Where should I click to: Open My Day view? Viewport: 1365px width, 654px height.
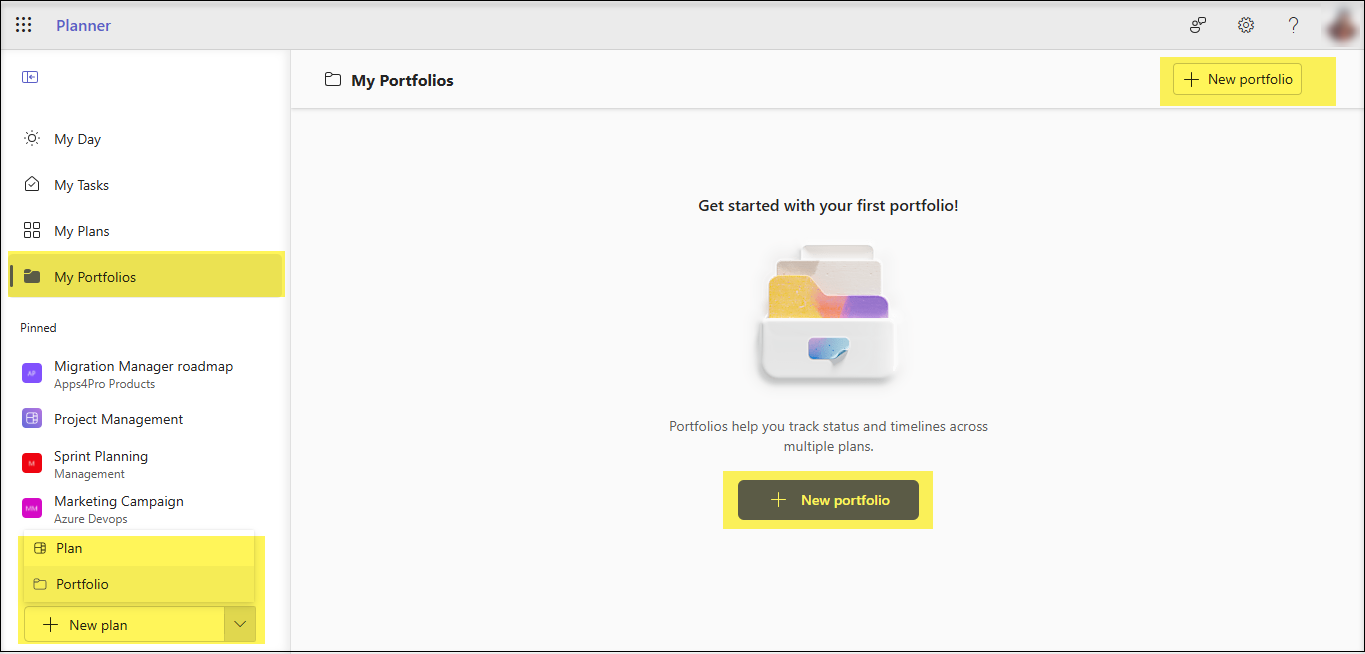[75, 138]
